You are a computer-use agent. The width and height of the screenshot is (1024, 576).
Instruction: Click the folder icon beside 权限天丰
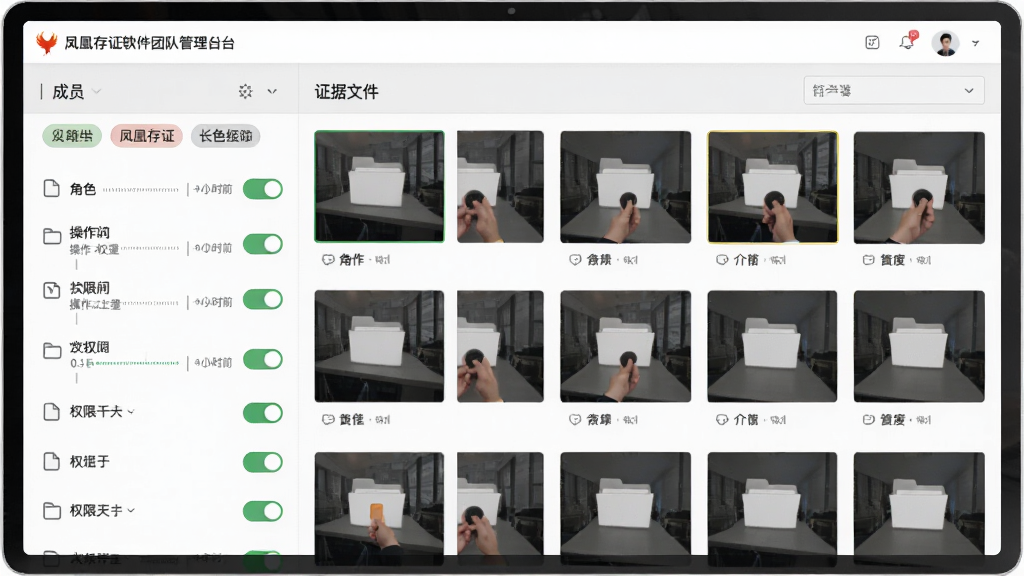[x=52, y=511]
